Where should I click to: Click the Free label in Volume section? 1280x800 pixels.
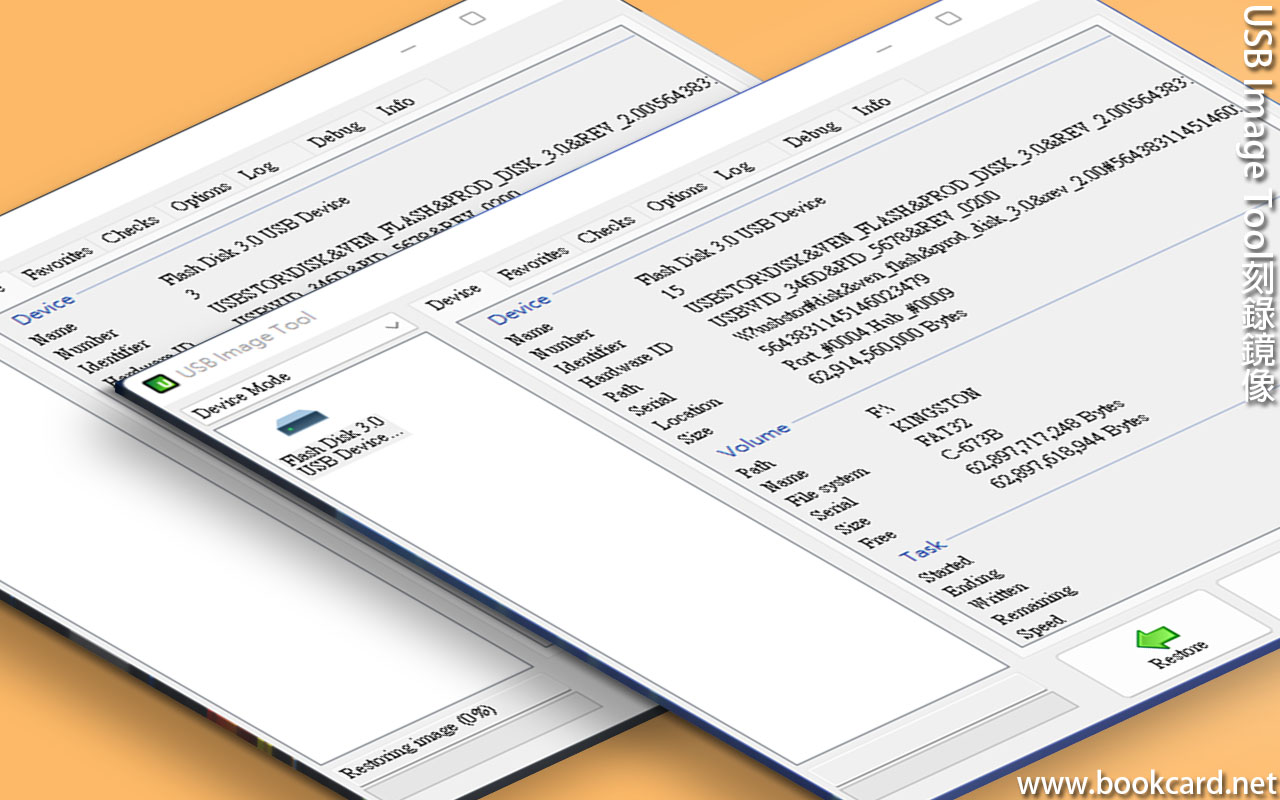[x=878, y=541]
